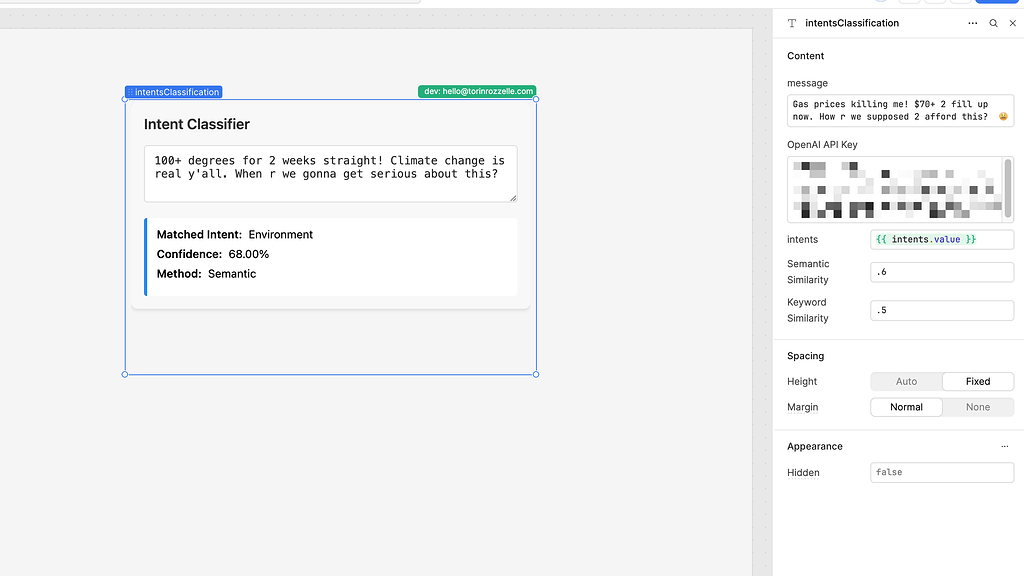Screen dimensions: 1024x576
Task: Click the Appearance section ellipsis icon
Action: (1005, 446)
